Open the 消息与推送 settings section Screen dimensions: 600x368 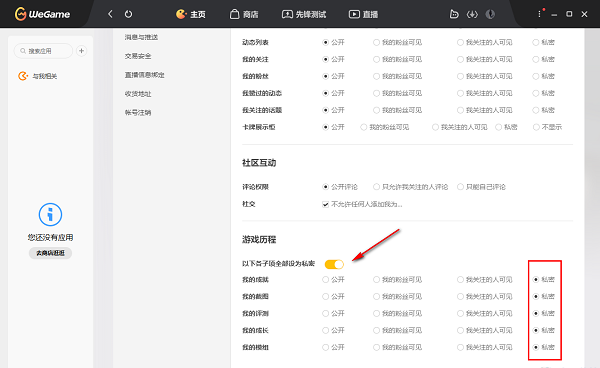(x=141, y=37)
